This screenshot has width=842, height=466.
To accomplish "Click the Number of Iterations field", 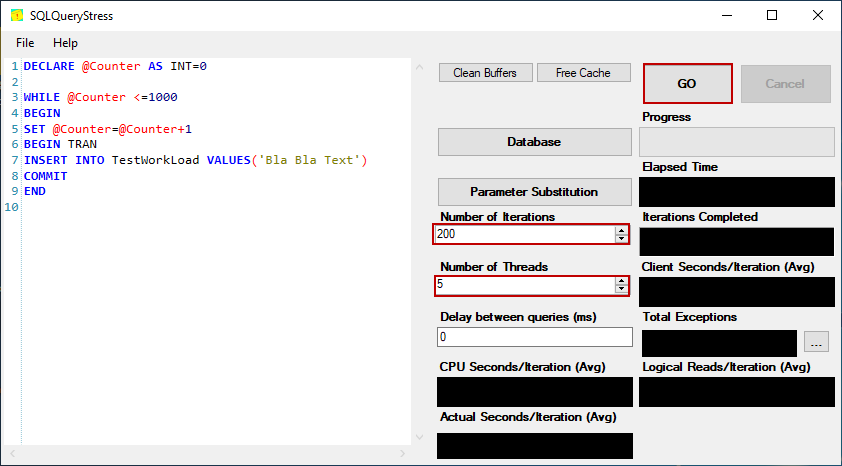I will pos(525,234).
